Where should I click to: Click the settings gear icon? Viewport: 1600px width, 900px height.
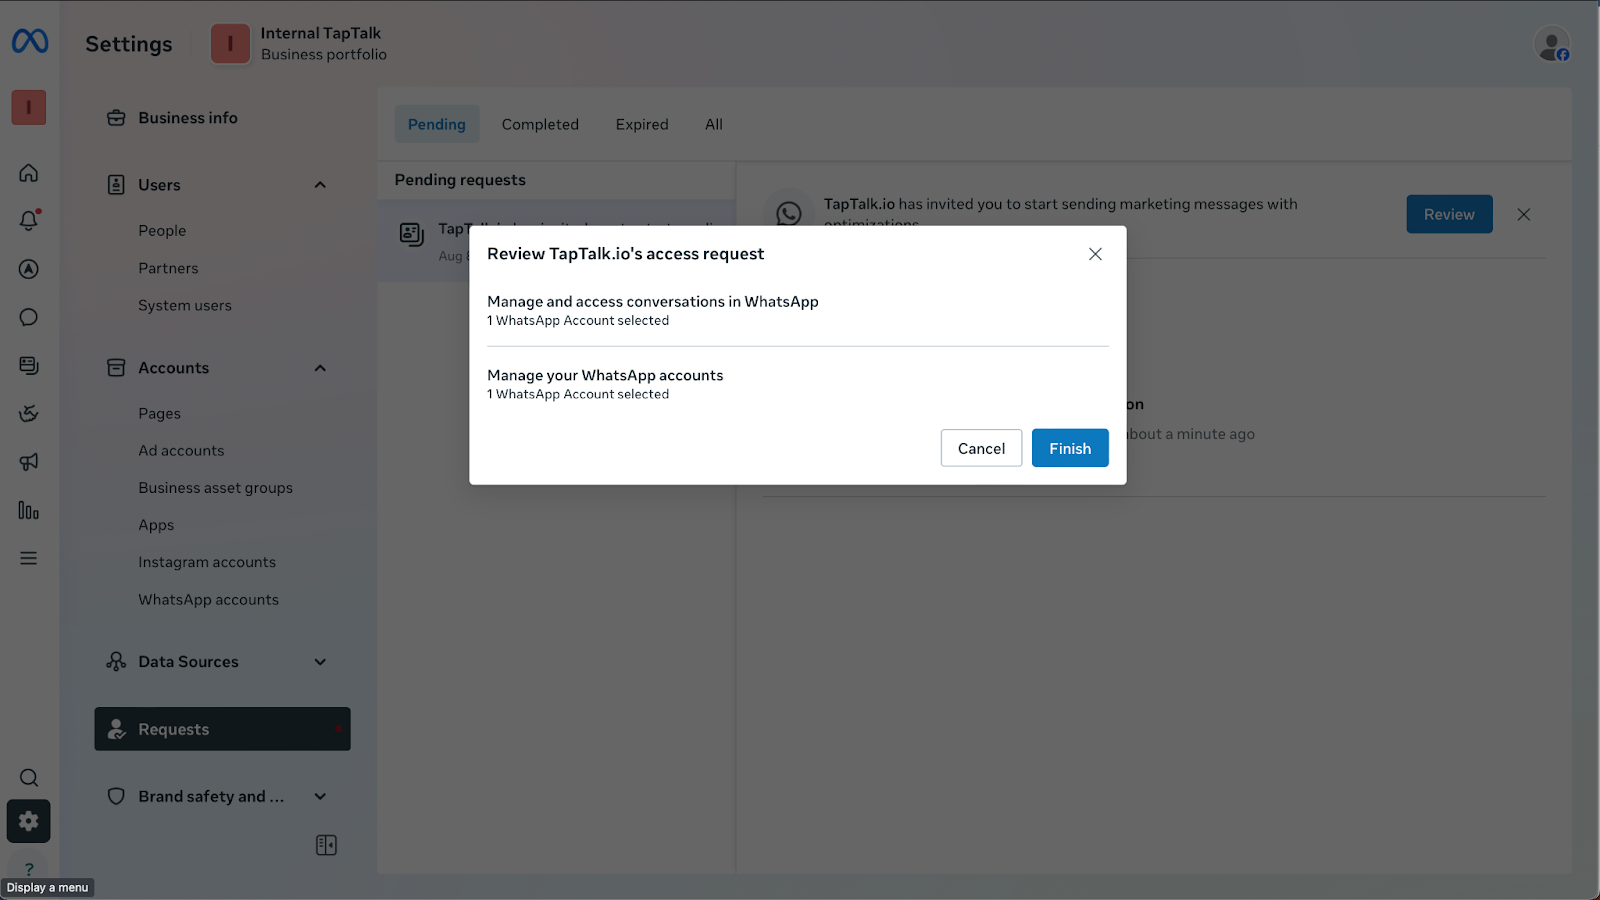pos(29,821)
